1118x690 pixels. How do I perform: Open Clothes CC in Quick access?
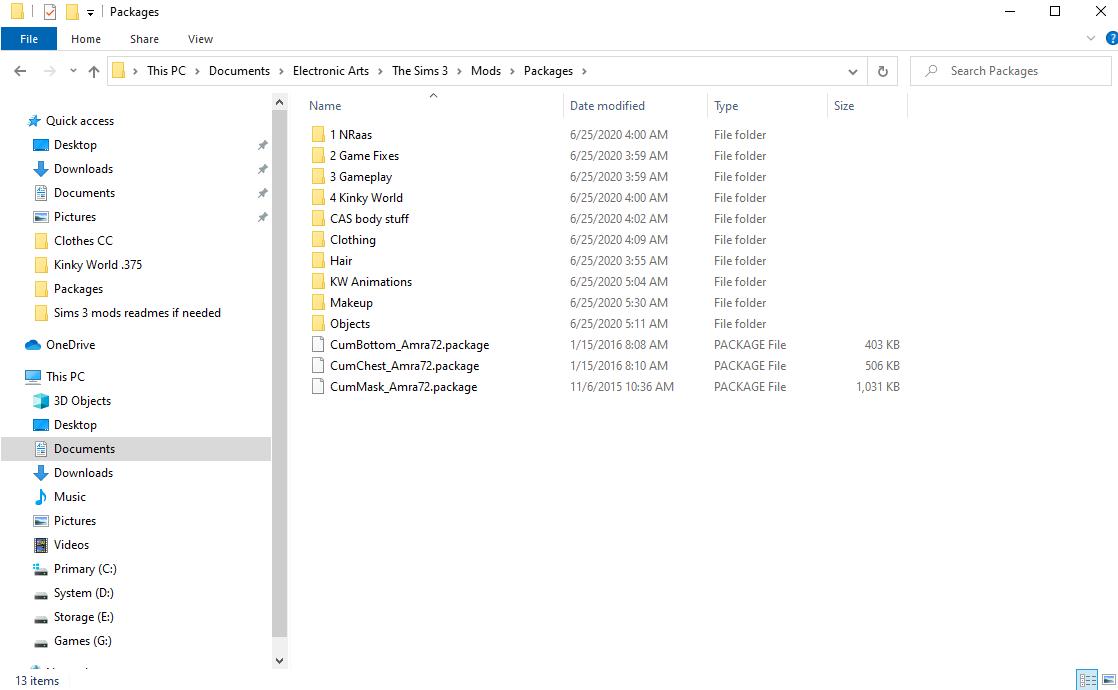[x=83, y=241]
